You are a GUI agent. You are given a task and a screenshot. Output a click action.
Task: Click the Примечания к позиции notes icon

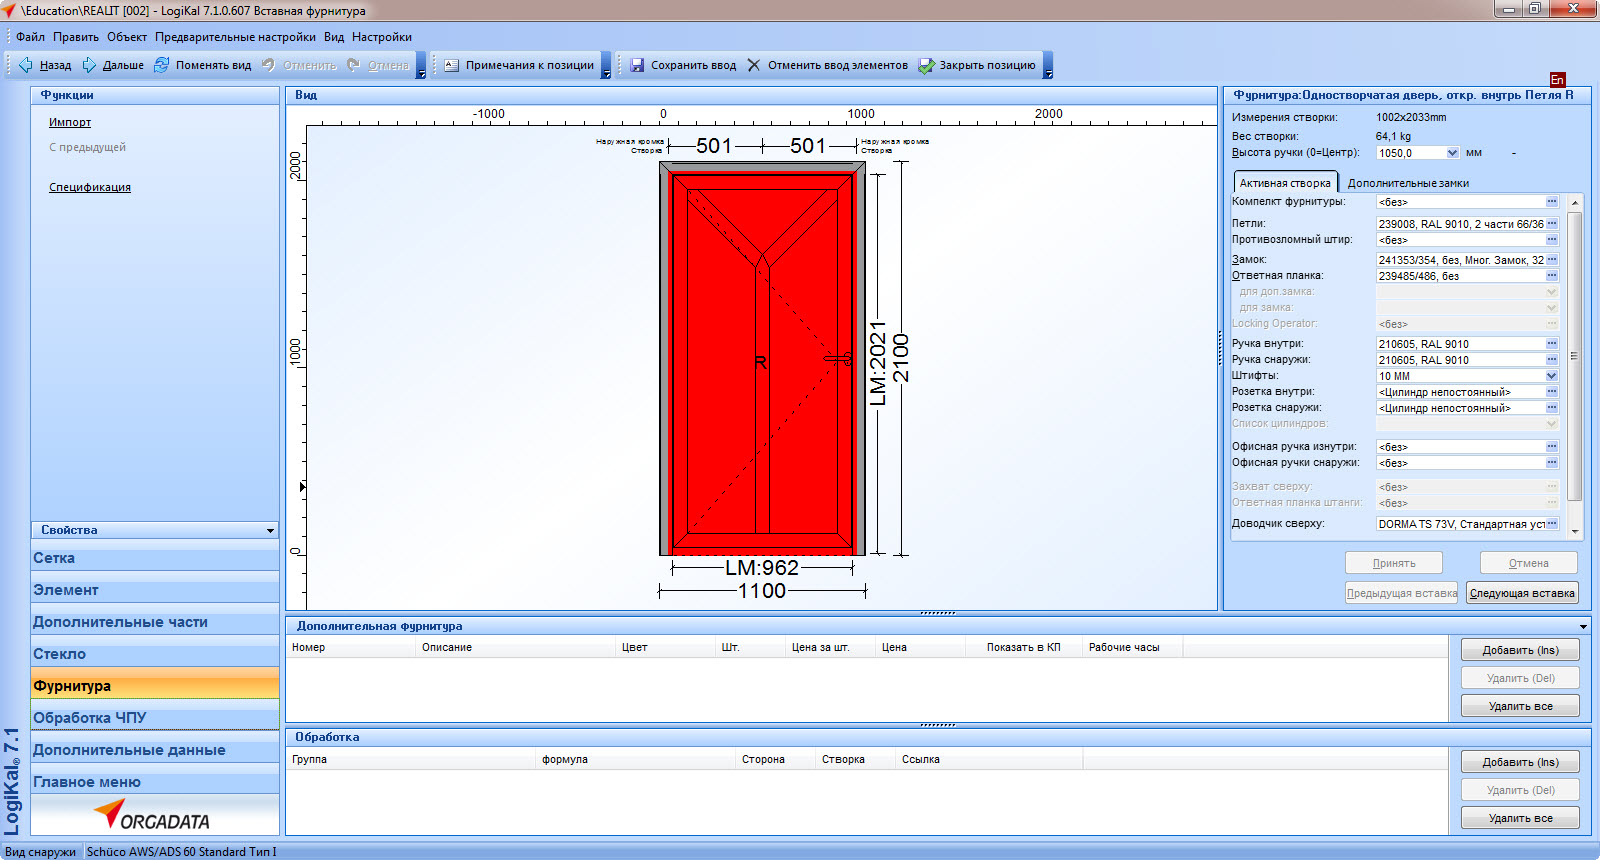[452, 65]
